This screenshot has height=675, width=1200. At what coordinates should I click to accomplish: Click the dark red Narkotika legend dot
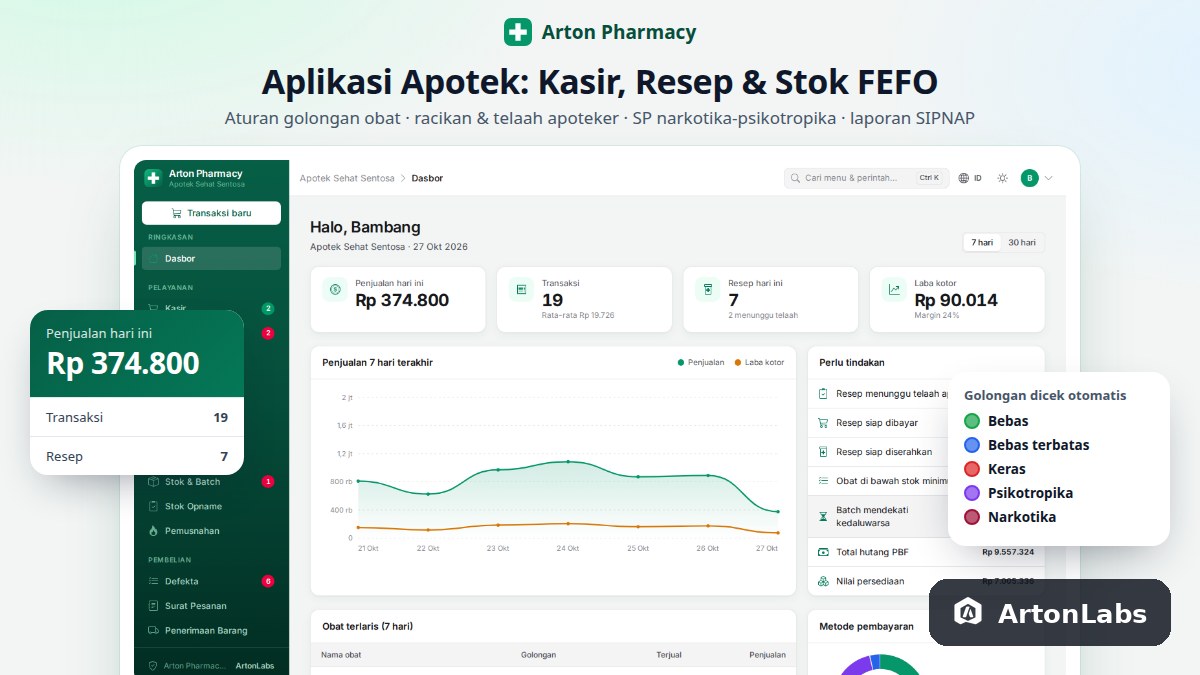pyautogui.click(x=972, y=517)
